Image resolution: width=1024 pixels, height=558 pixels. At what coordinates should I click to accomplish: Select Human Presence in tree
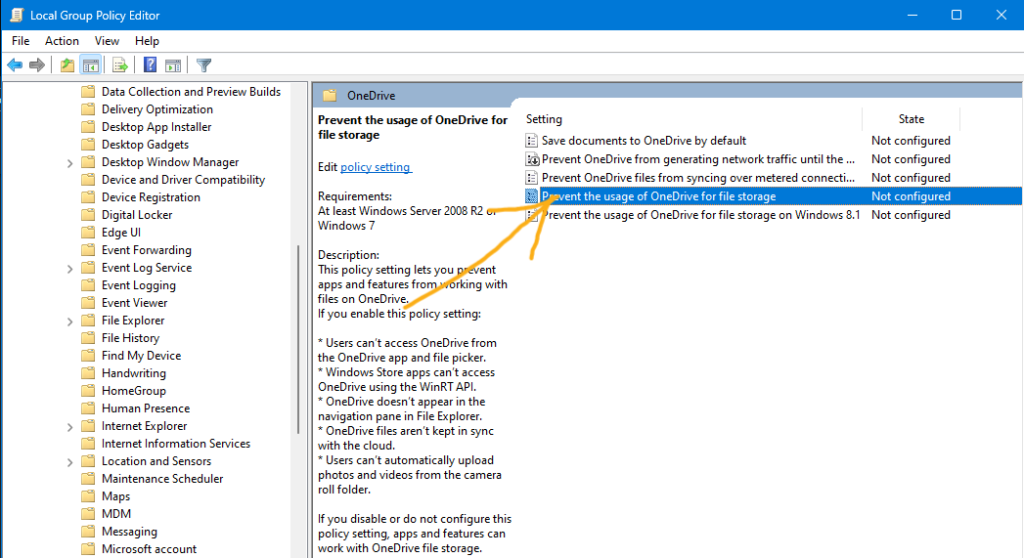[x=146, y=408]
